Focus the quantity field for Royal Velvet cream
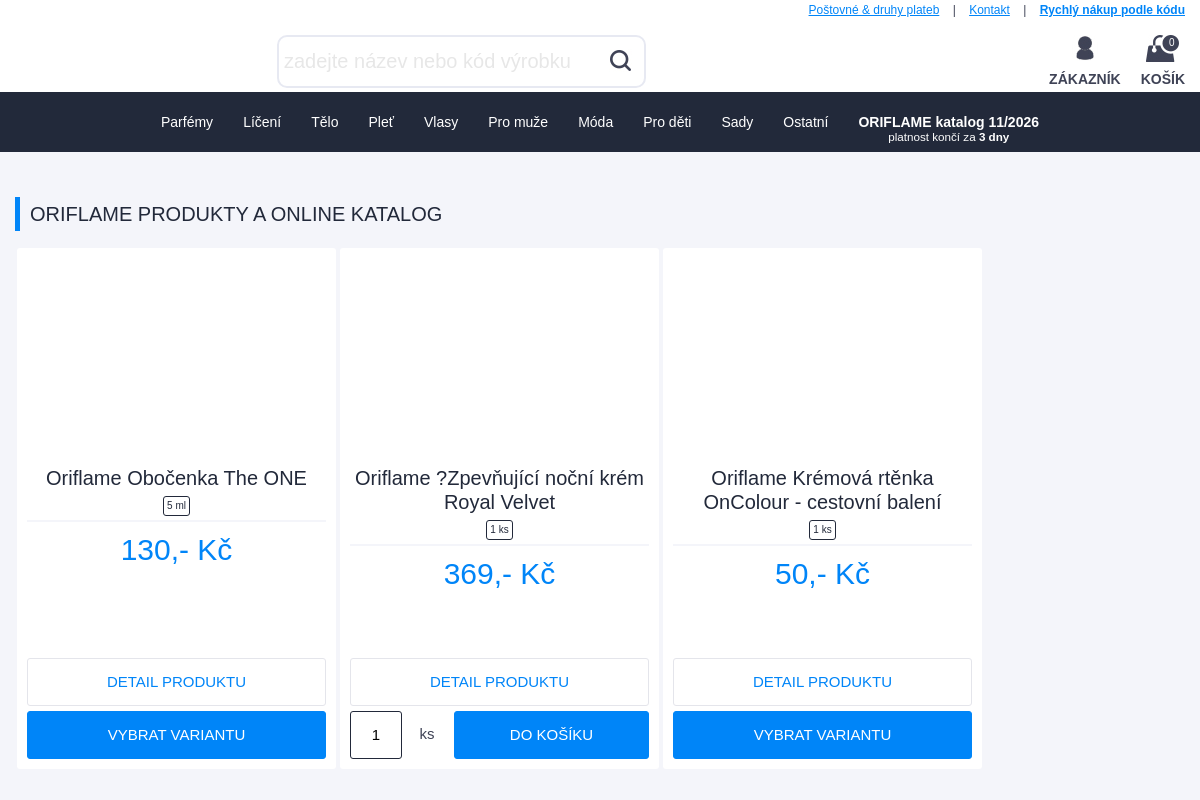This screenshot has width=1200, height=800. point(376,735)
